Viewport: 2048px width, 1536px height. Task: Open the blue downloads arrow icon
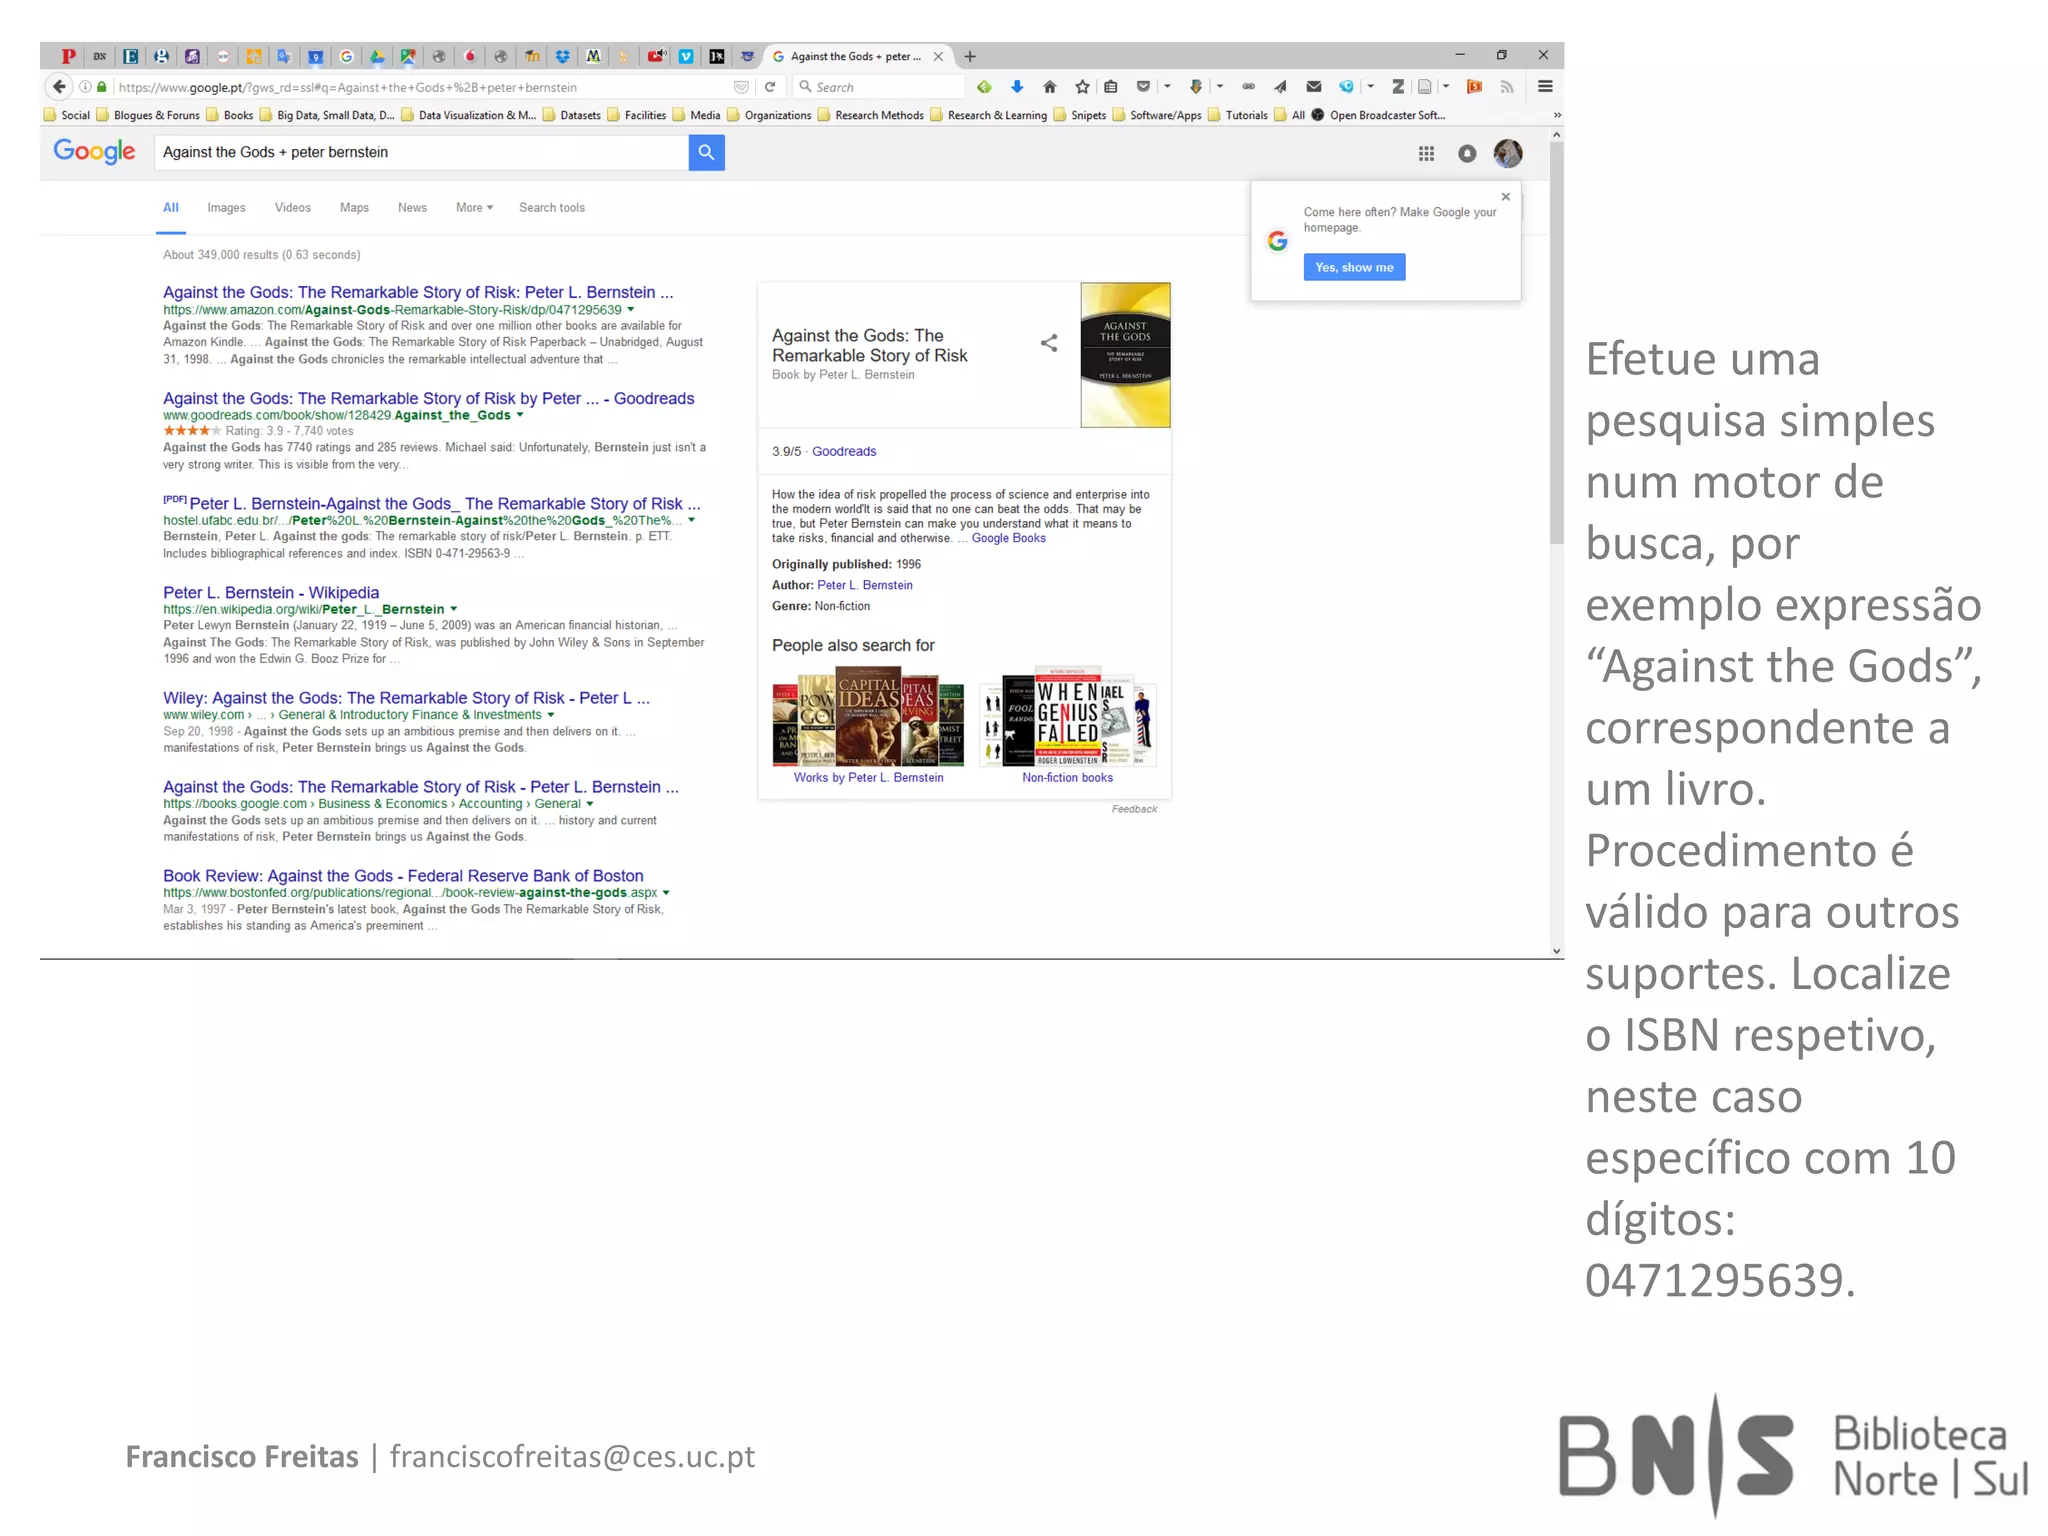coord(1017,87)
